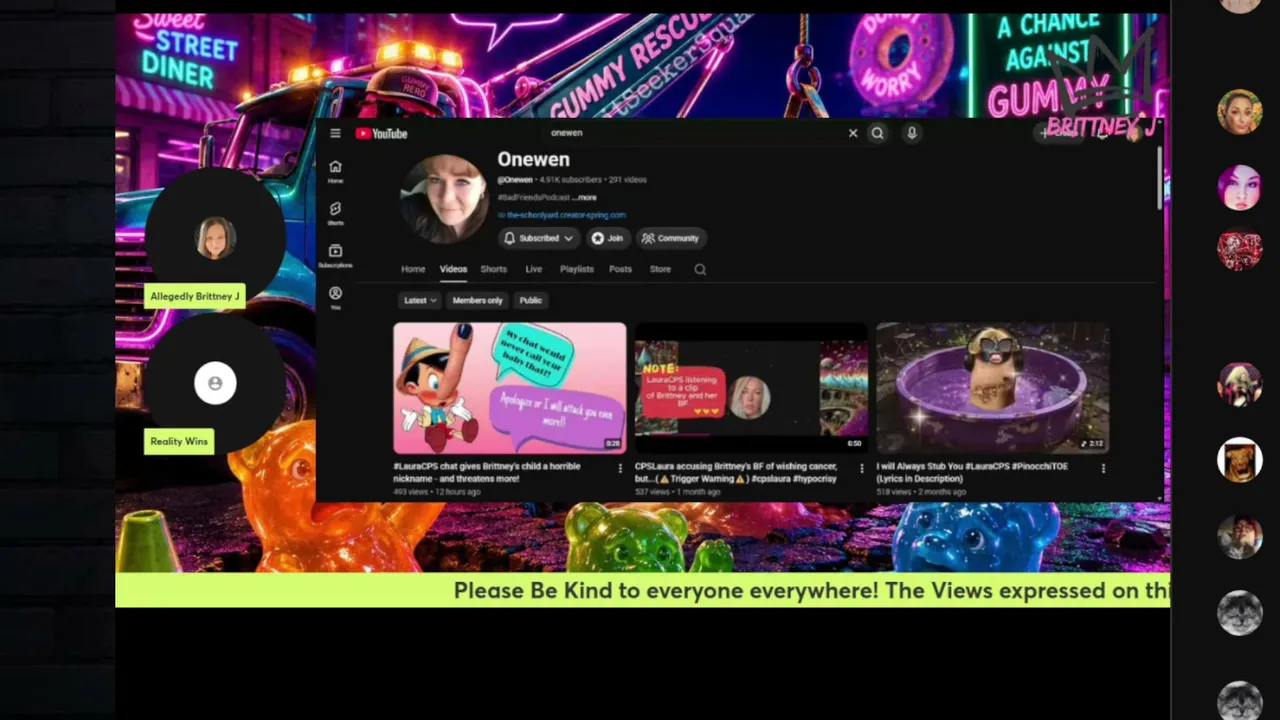
Task: Open the Onewen channel profile picture
Action: click(444, 199)
